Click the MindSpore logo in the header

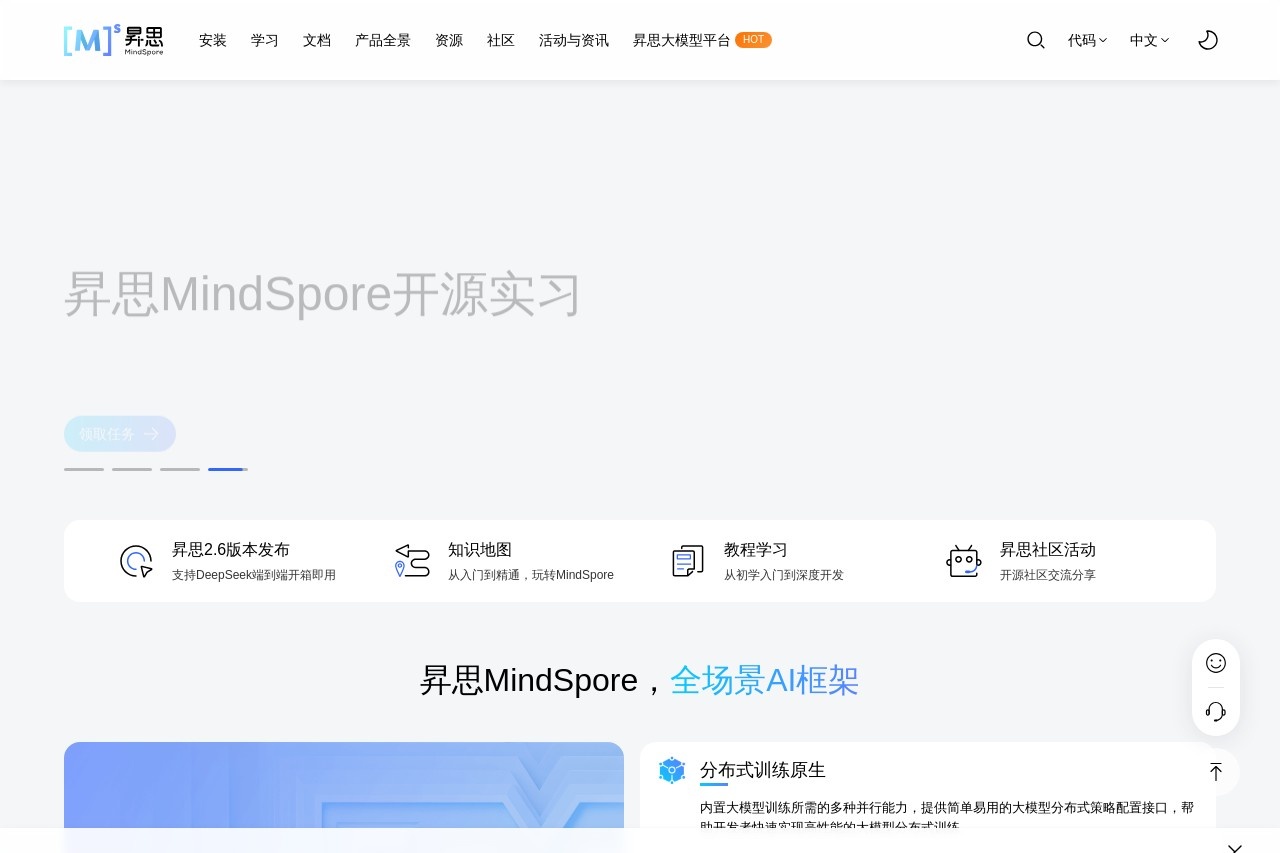113,40
